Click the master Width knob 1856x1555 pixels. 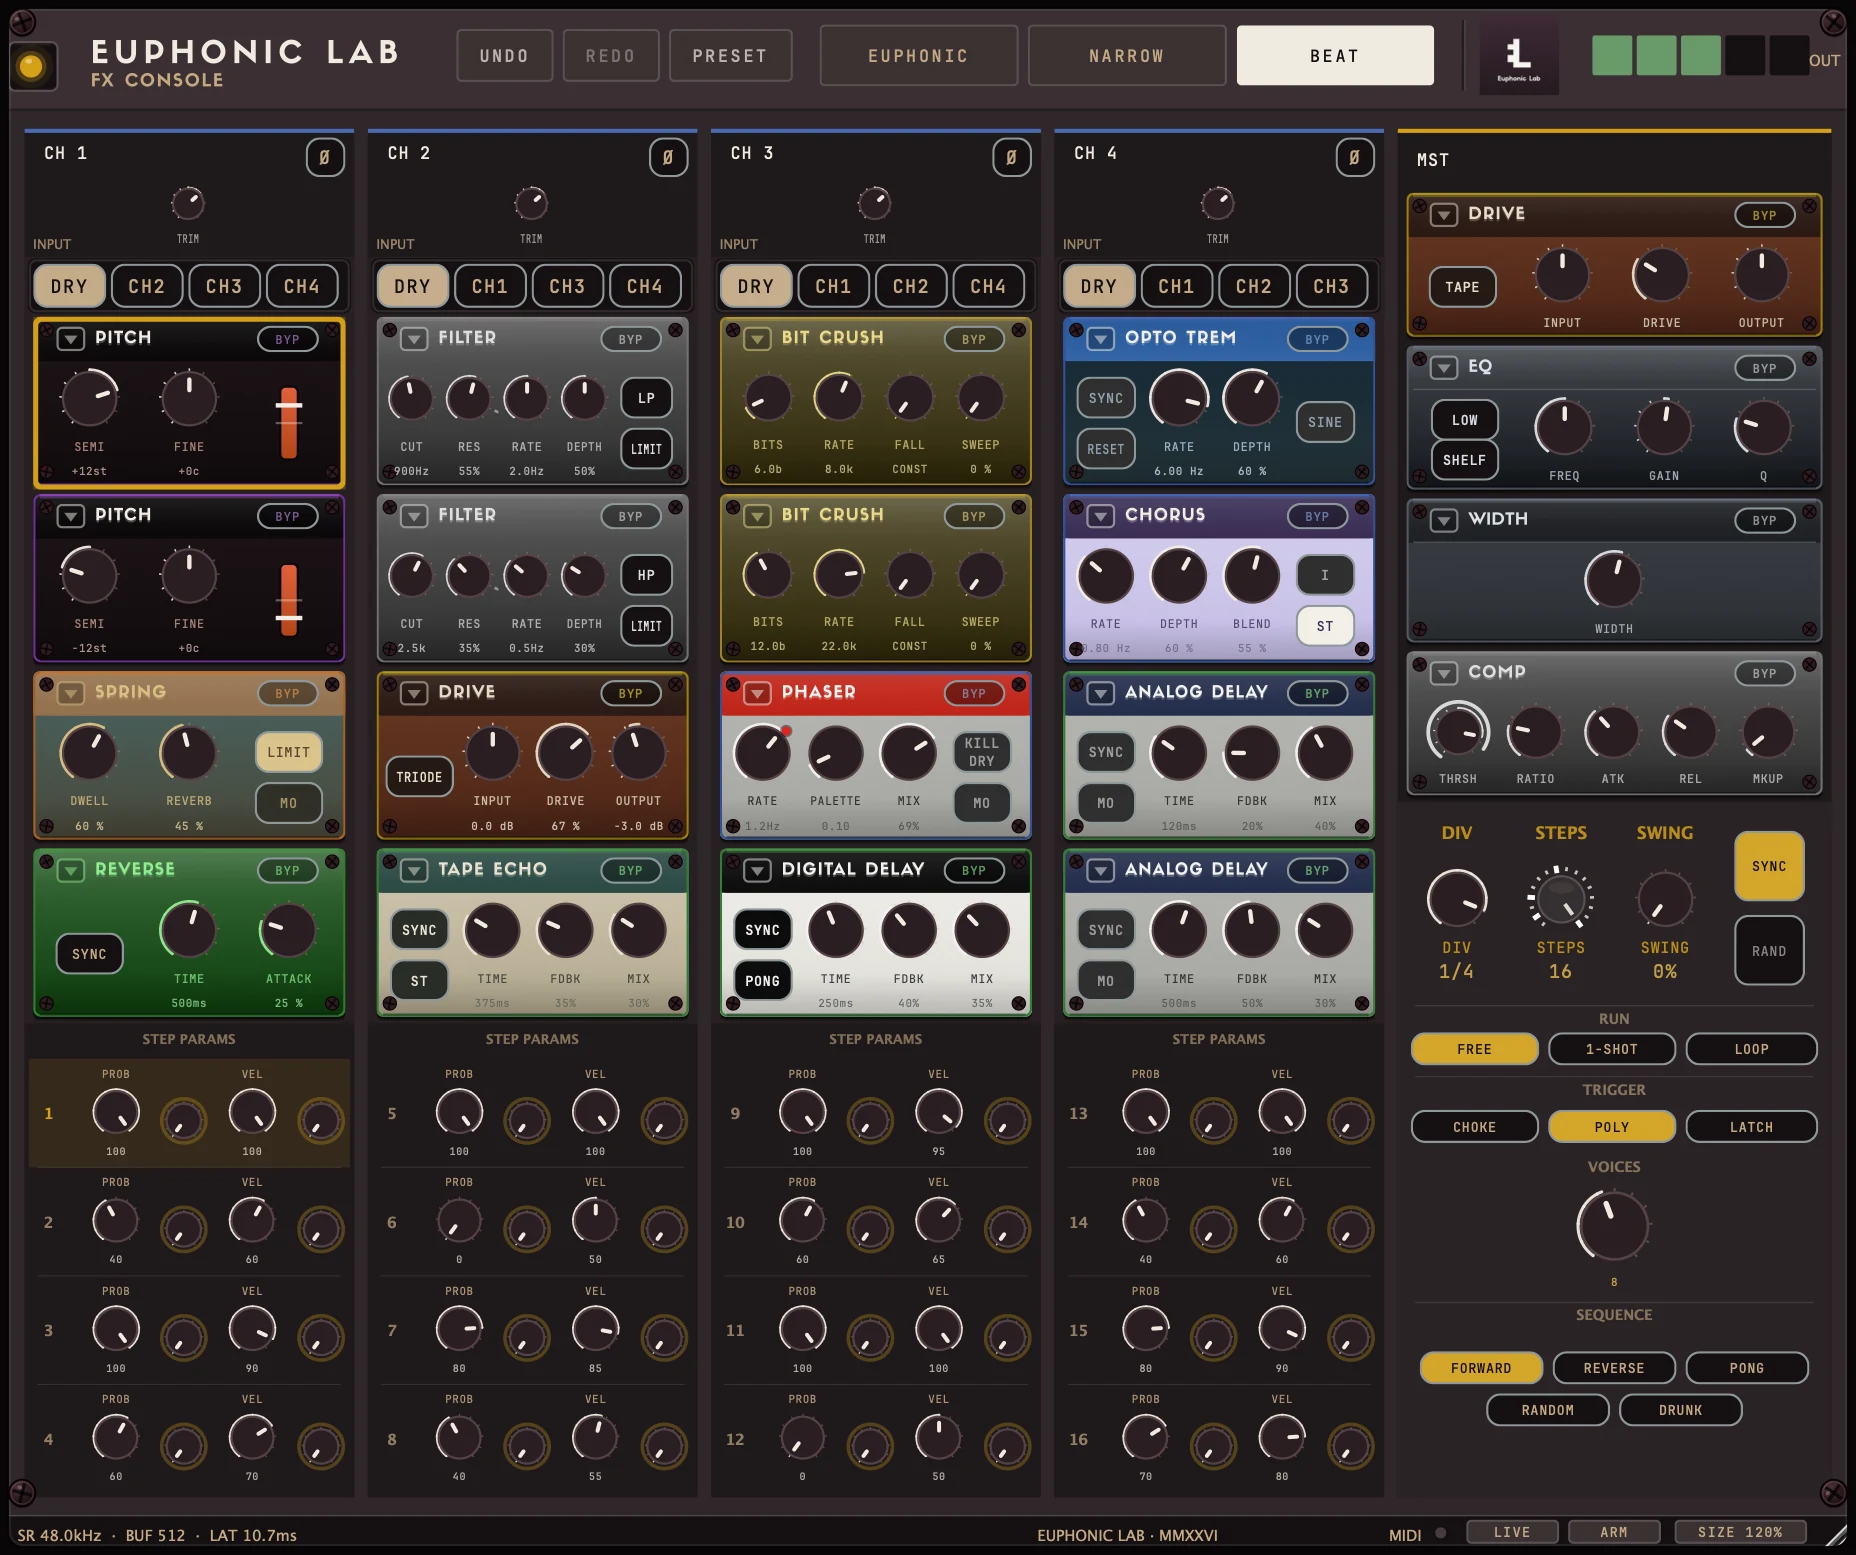point(1613,580)
